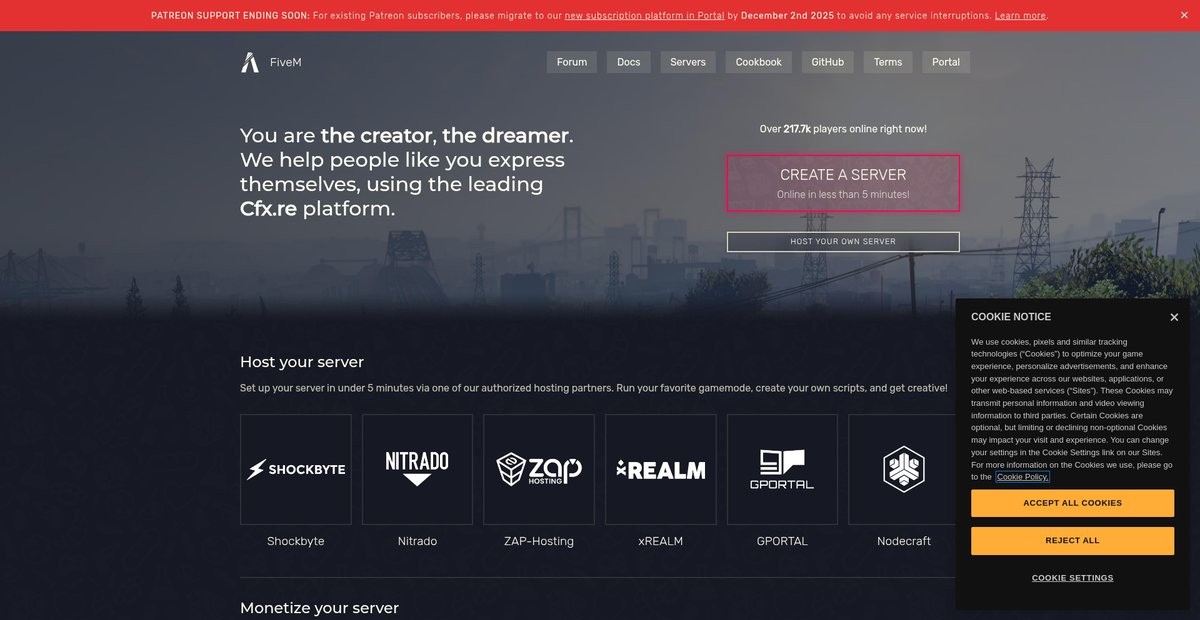Image resolution: width=1200 pixels, height=620 pixels.
Task: Click the Reject All cookies button
Action: pyautogui.click(x=1072, y=541)
